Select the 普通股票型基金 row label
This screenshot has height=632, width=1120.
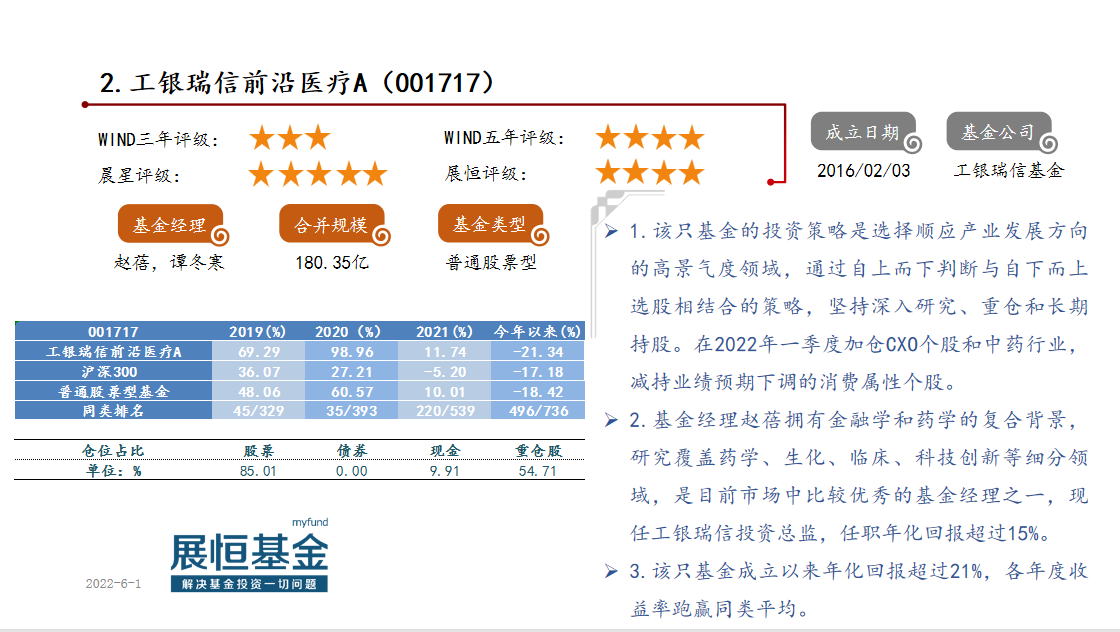114,391
